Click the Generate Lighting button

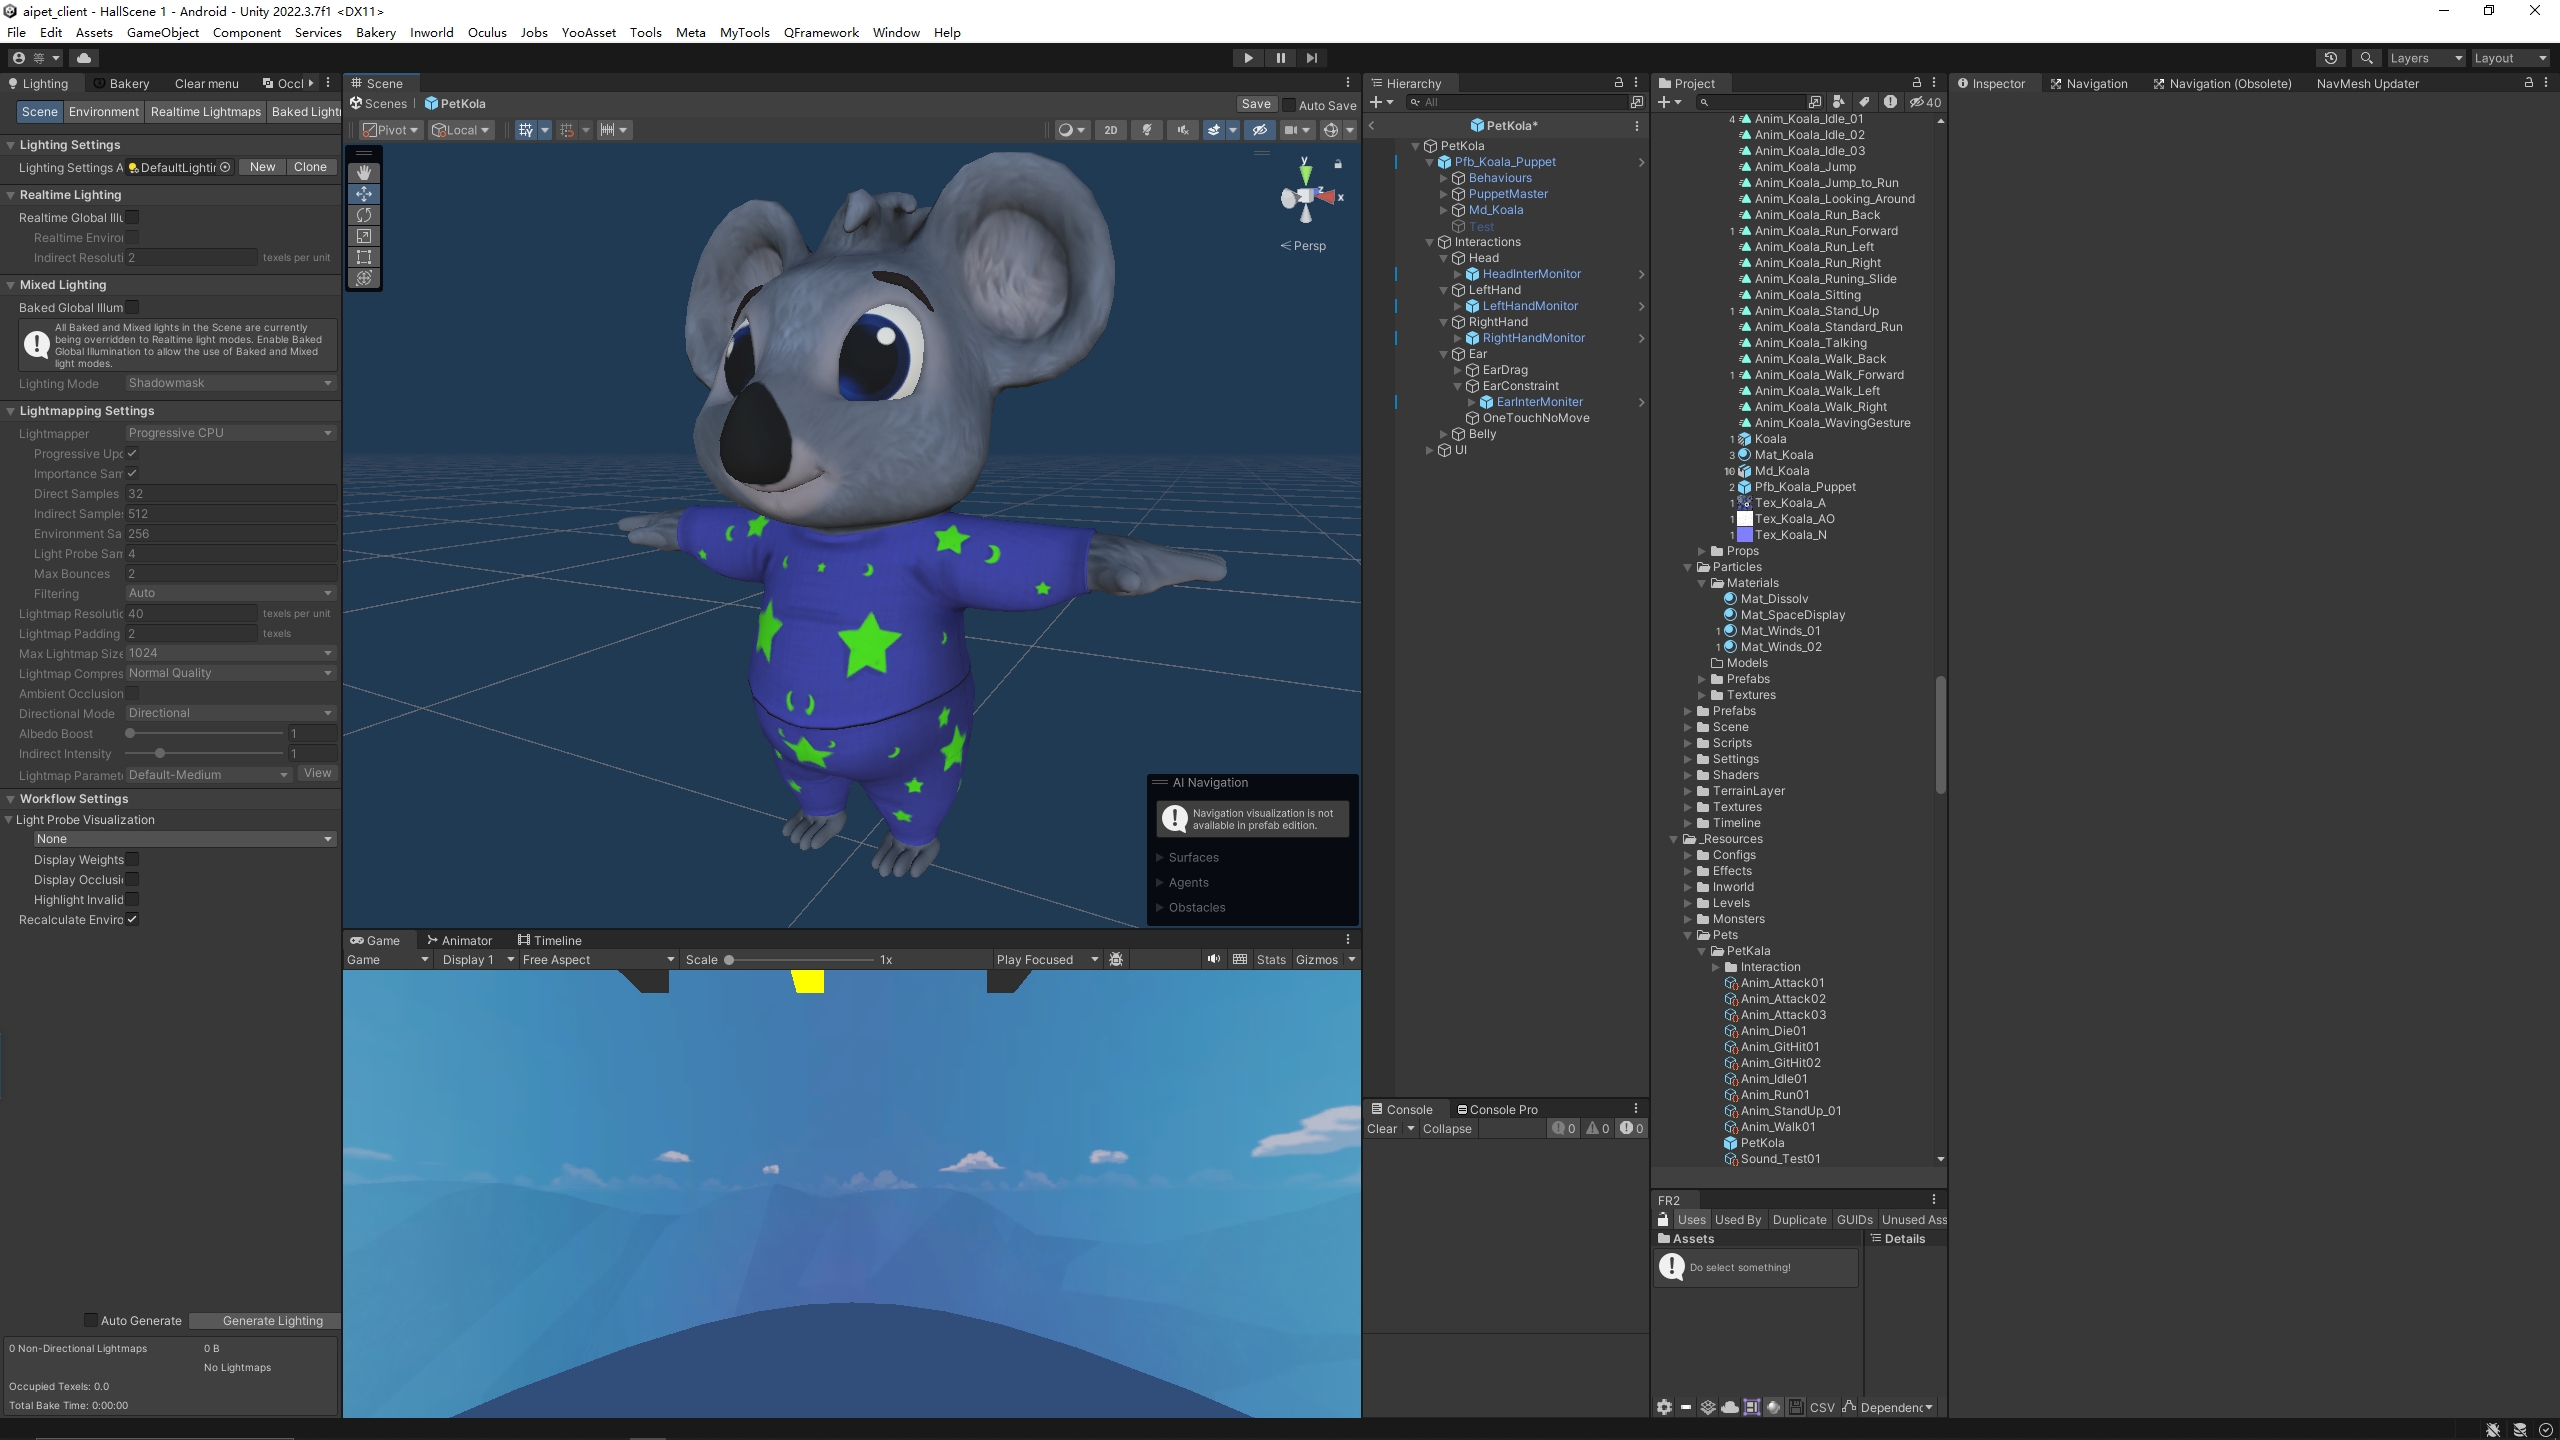(x=272, y=1320)
